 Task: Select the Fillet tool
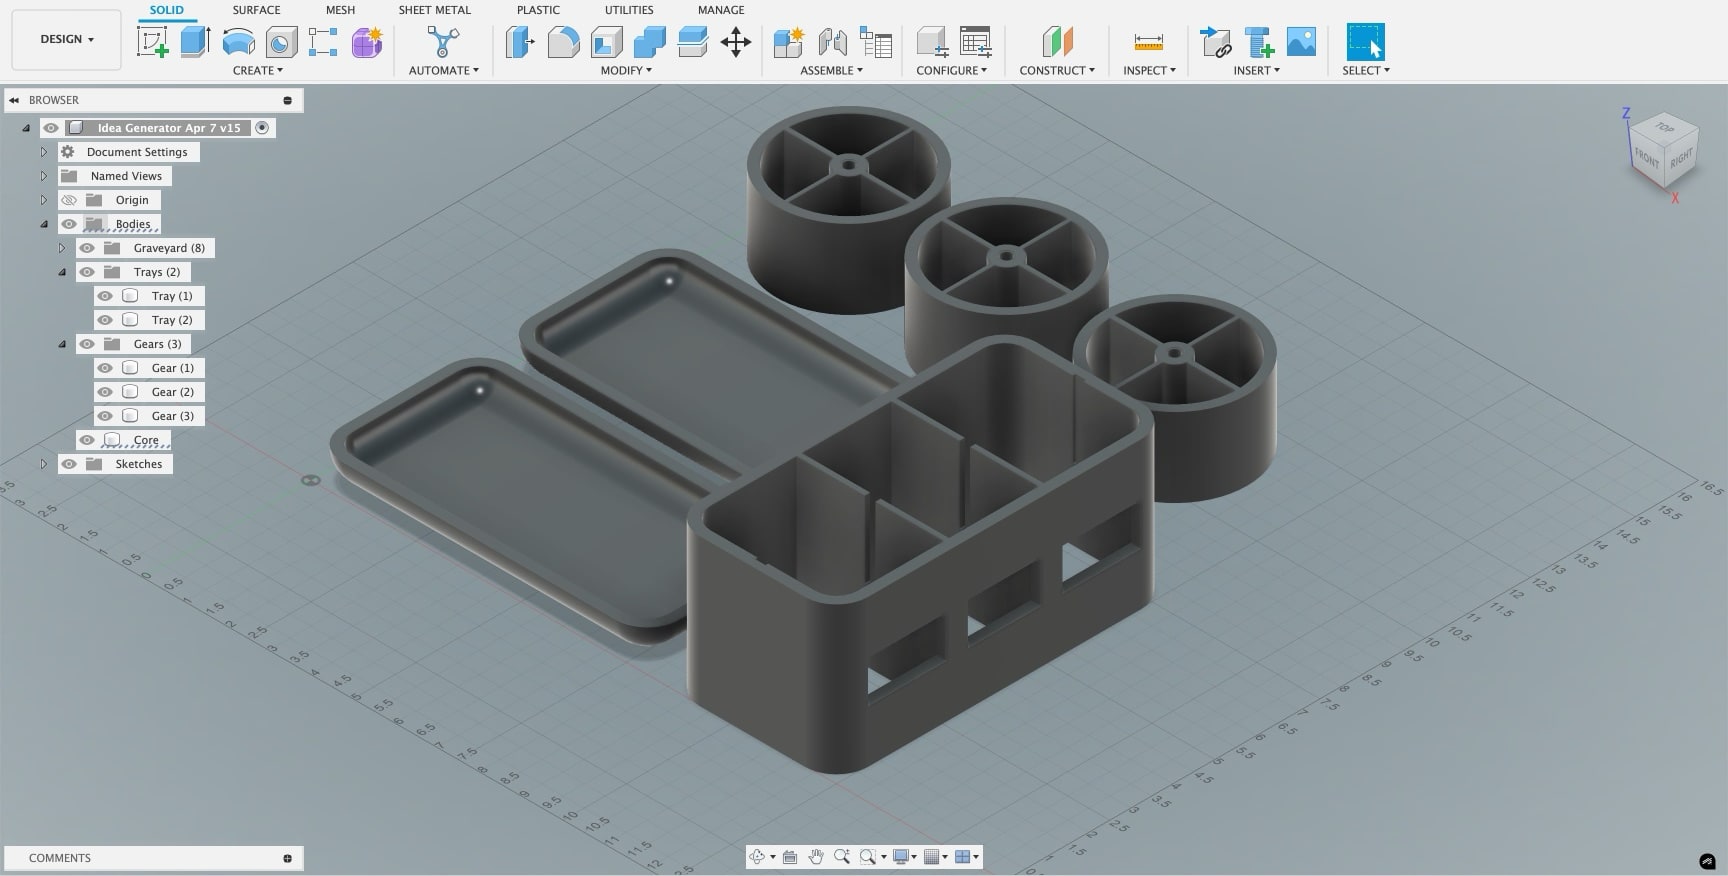point(563,42)
